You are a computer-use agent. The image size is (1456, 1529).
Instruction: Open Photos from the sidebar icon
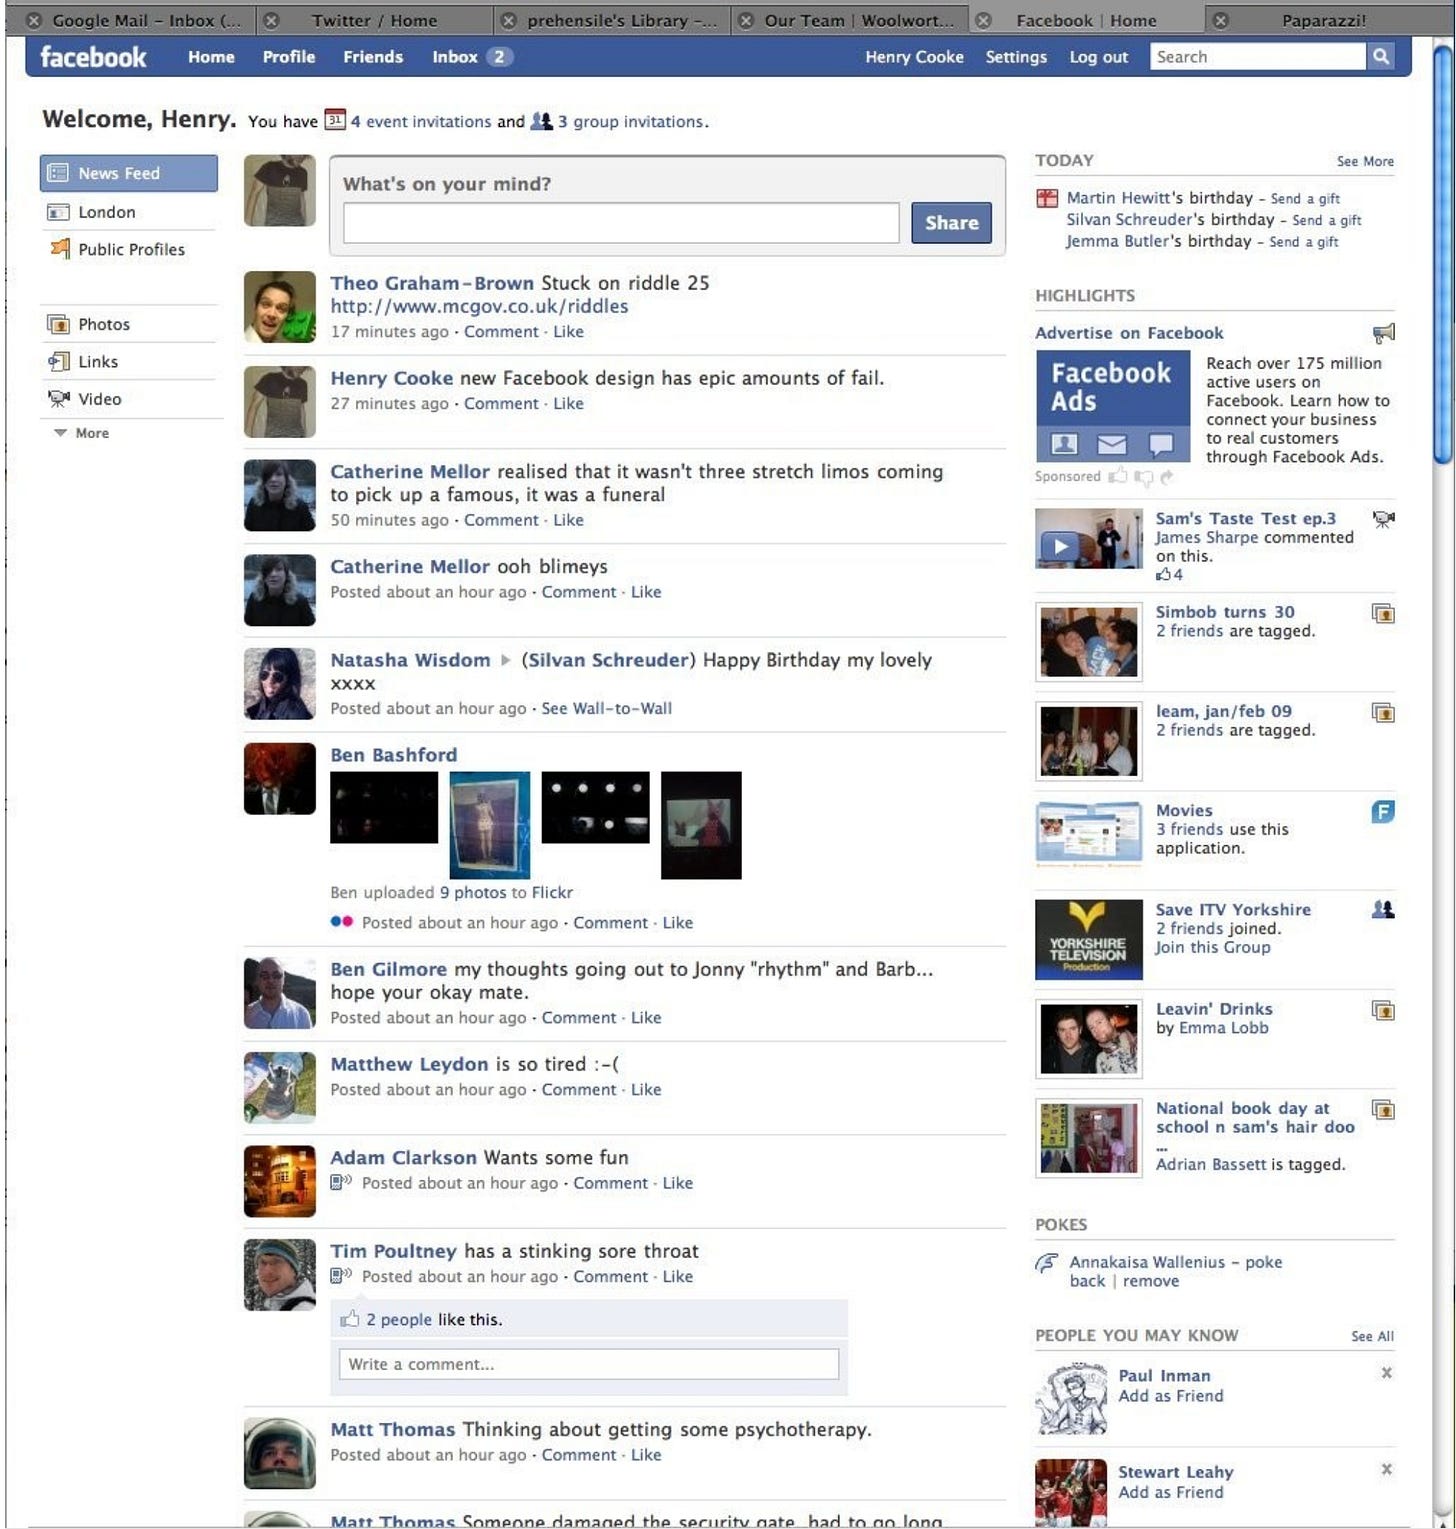point(58,324)
